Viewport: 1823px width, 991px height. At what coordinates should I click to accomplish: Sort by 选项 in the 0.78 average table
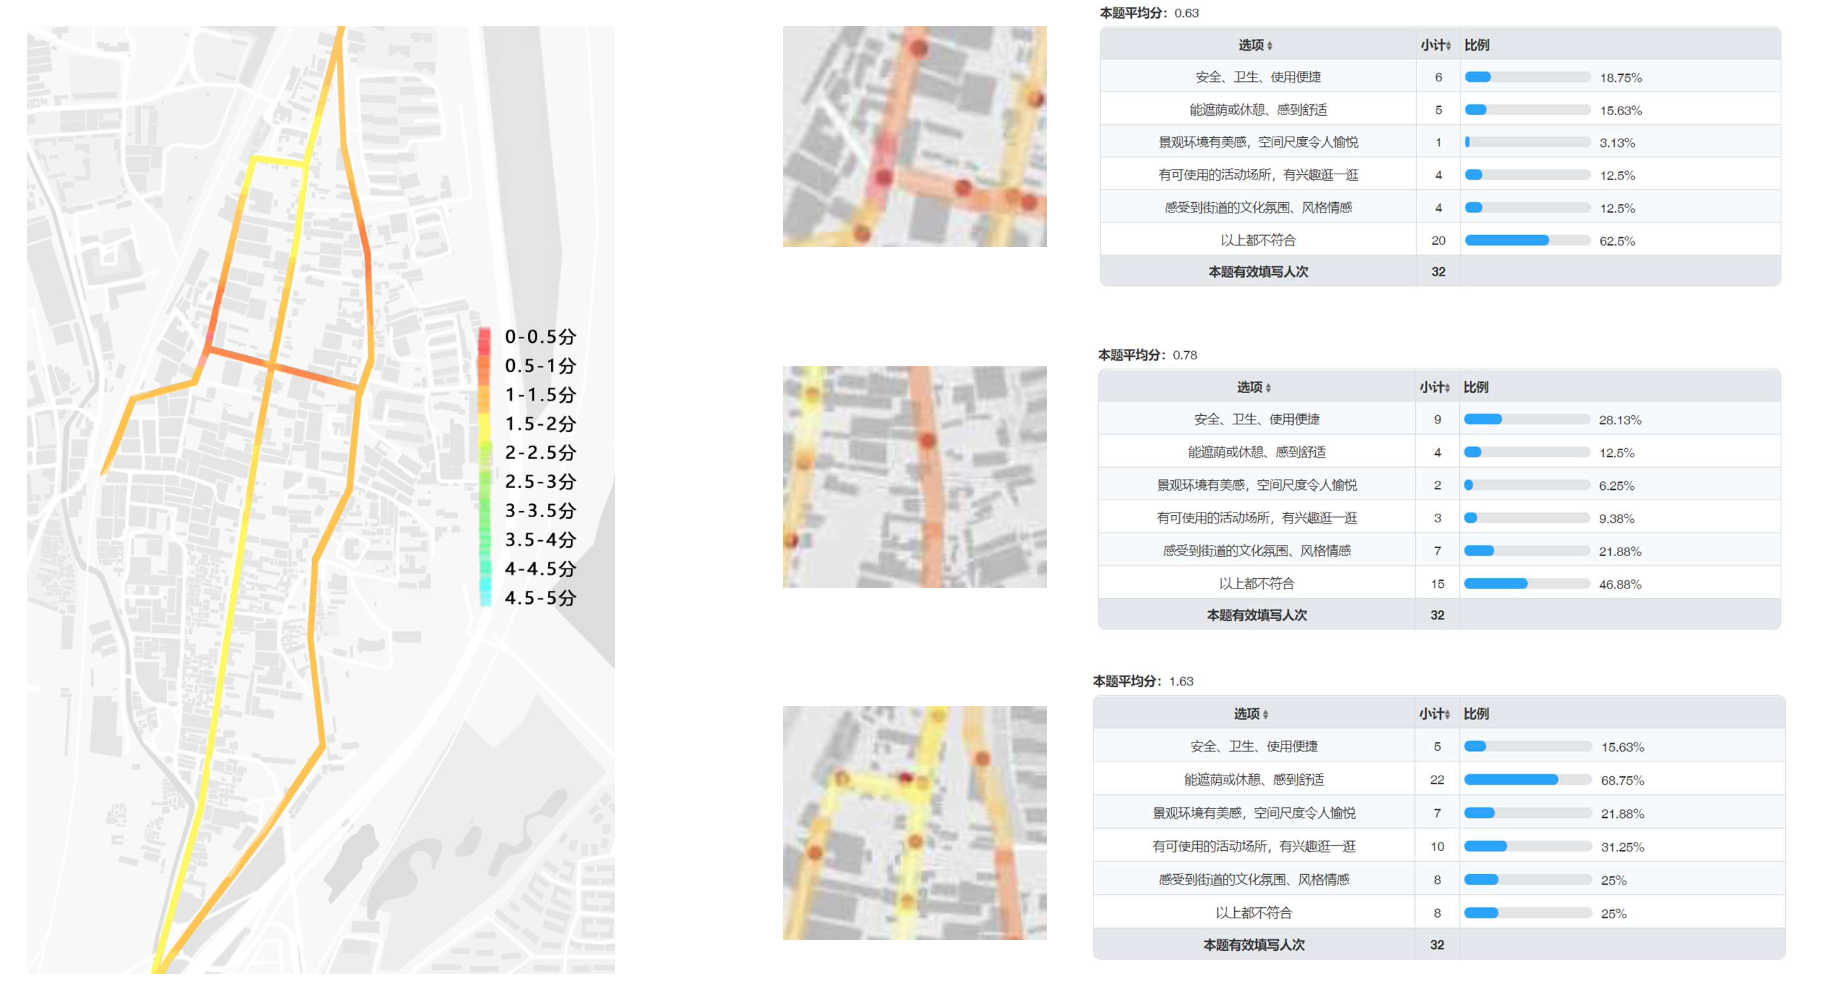(1268, 388)
